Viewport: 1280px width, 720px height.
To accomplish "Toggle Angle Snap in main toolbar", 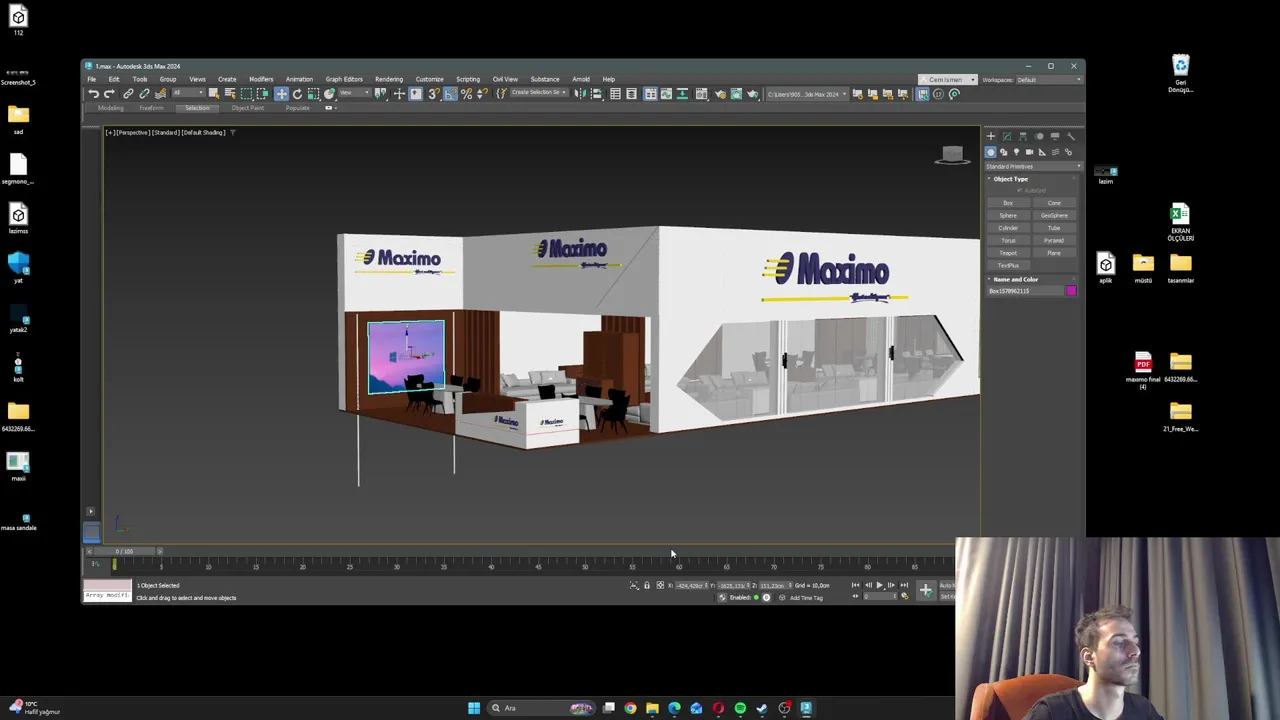I will tap(450, 94).
